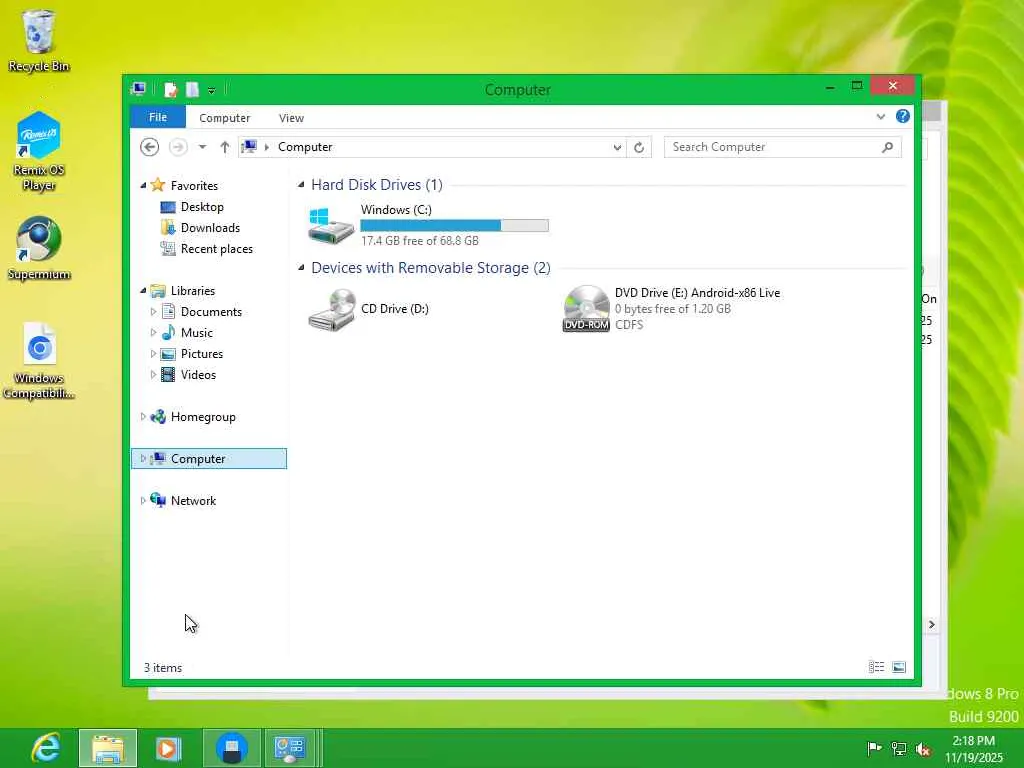Click File Explorer taskbar button
The height and width of the screenshot is (768, 1024).
click(108, 748)
